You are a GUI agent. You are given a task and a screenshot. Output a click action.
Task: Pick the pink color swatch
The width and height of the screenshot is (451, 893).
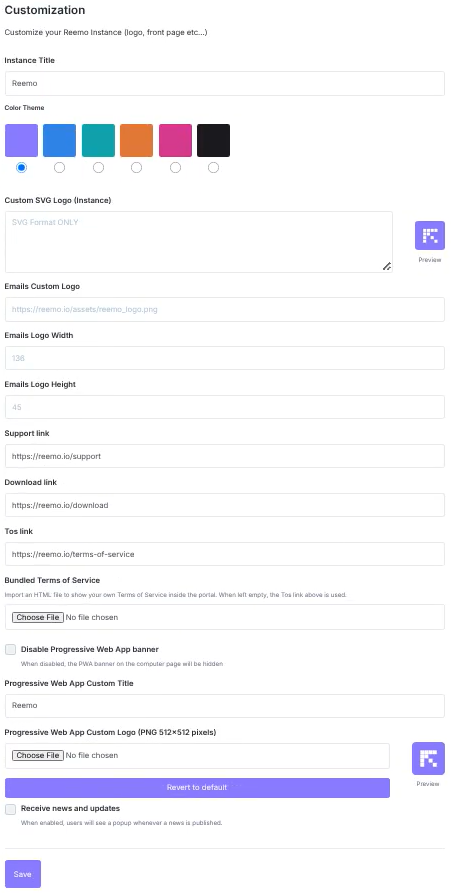click(x=175, y=140)
